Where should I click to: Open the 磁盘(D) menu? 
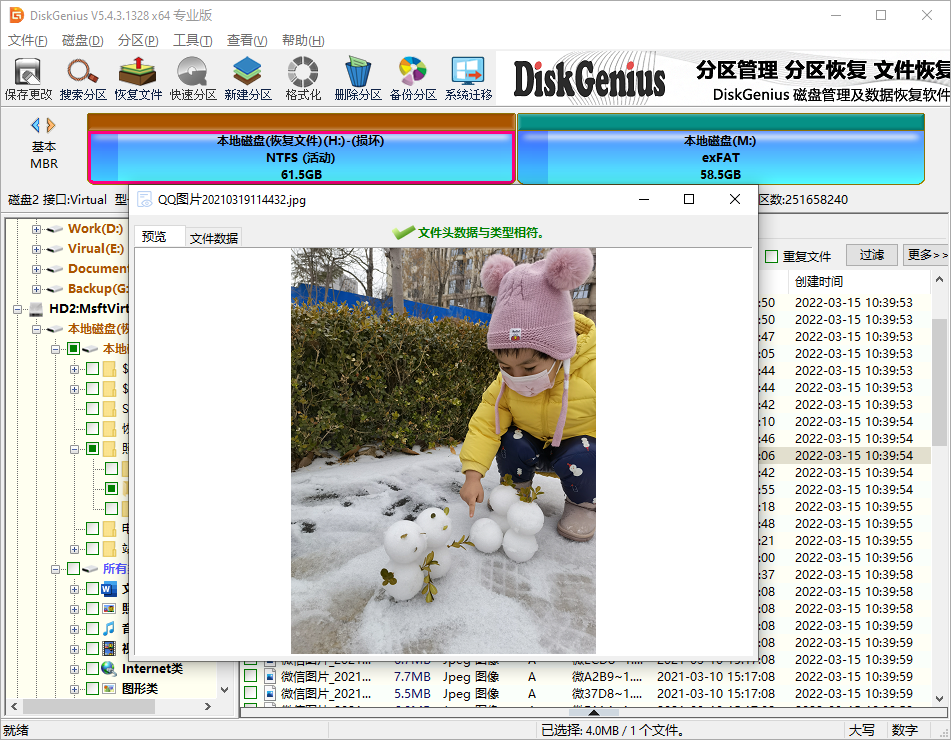82,41
